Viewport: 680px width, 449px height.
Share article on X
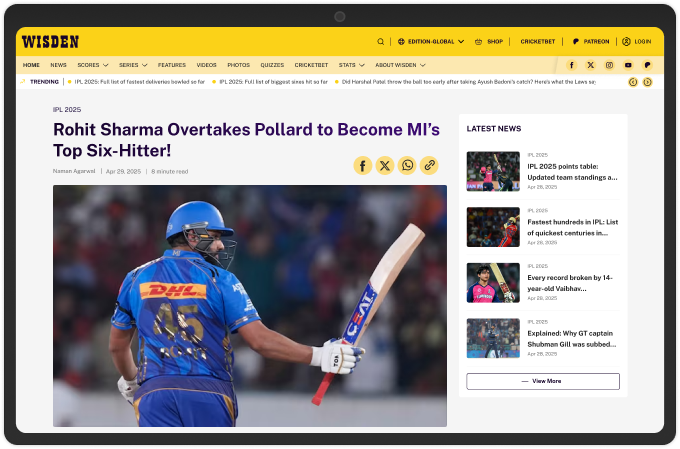[x=385, y=165]
